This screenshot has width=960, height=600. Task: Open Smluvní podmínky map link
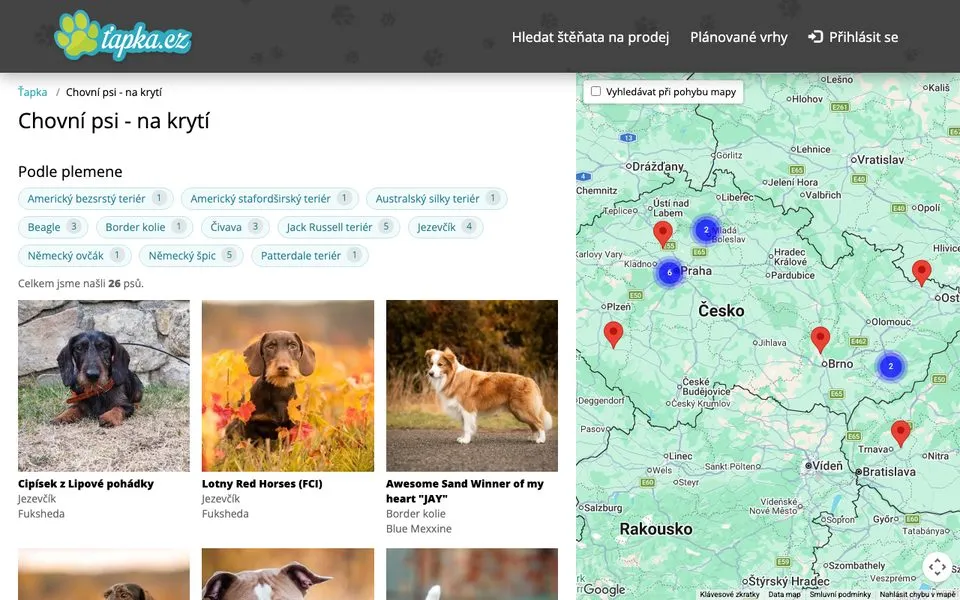point(840,594)
